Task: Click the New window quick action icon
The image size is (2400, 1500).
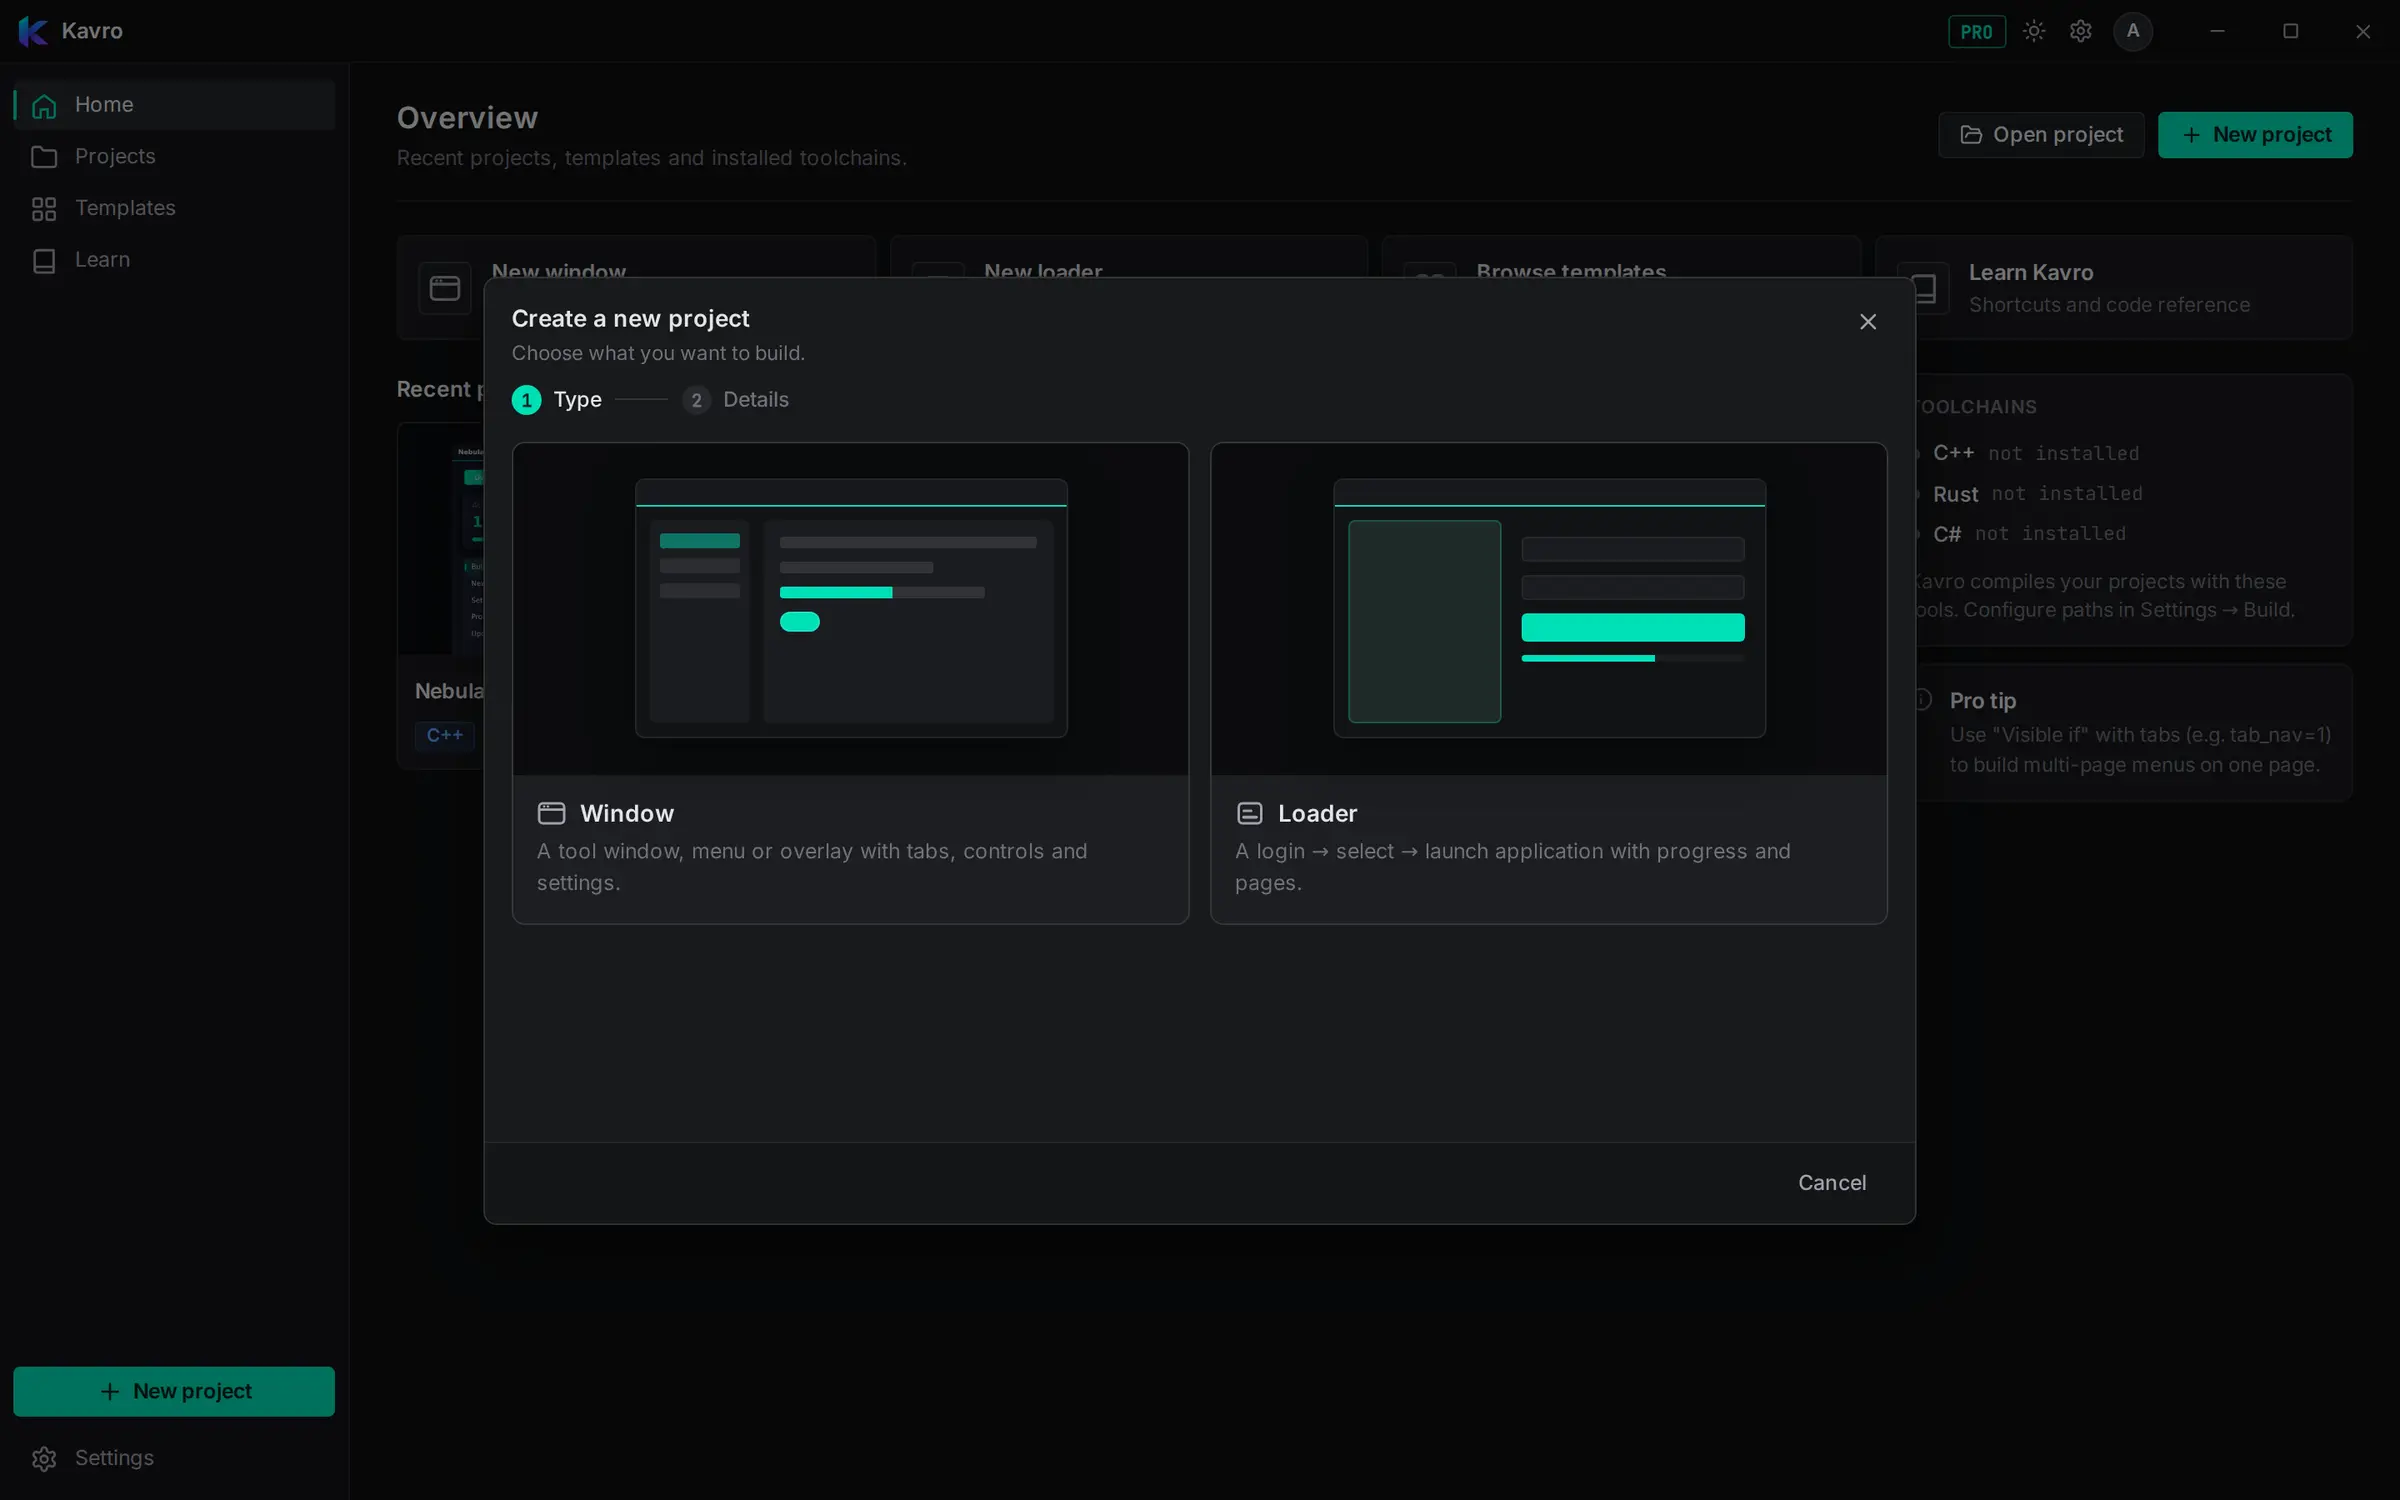Action: click(x=445, y=289)
